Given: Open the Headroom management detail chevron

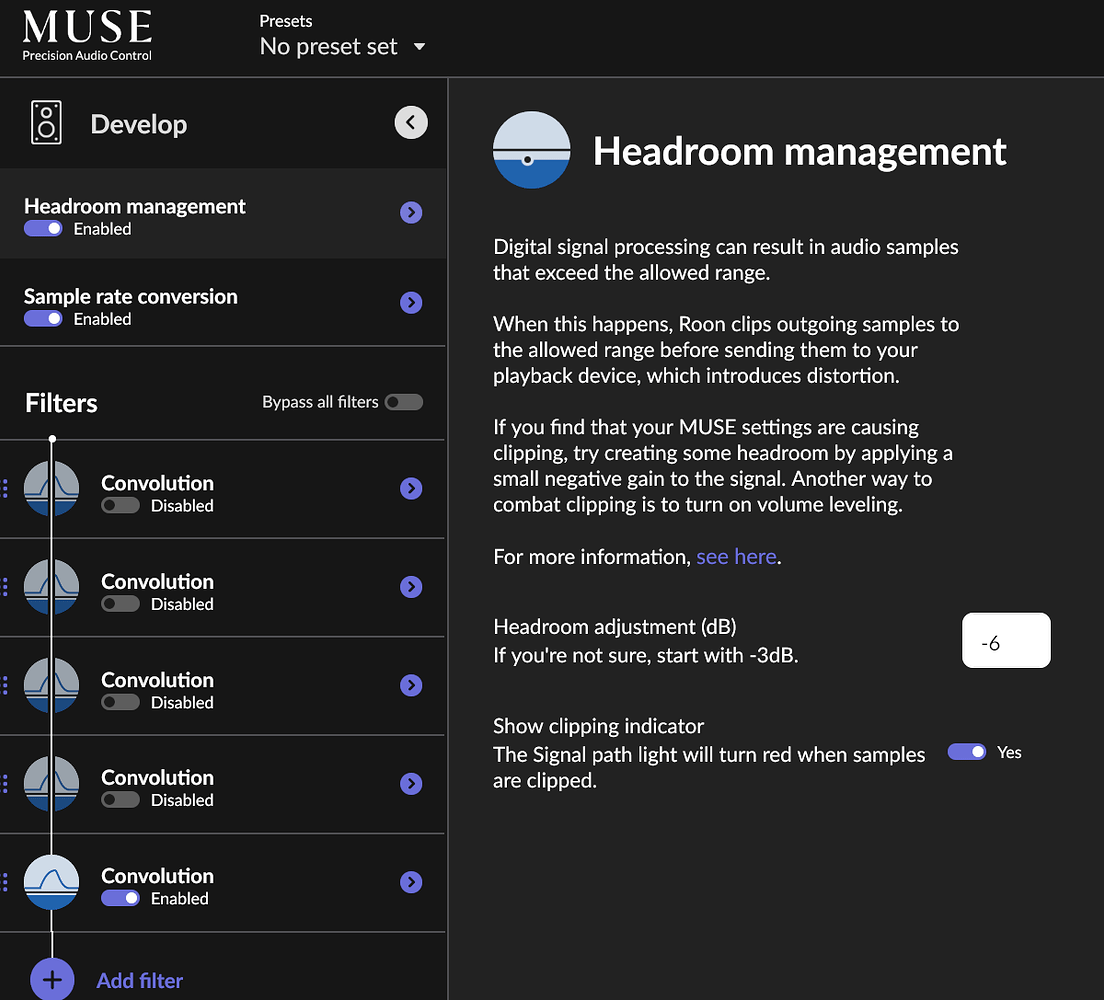Looking at the screenshot, I should coord(411,212).
